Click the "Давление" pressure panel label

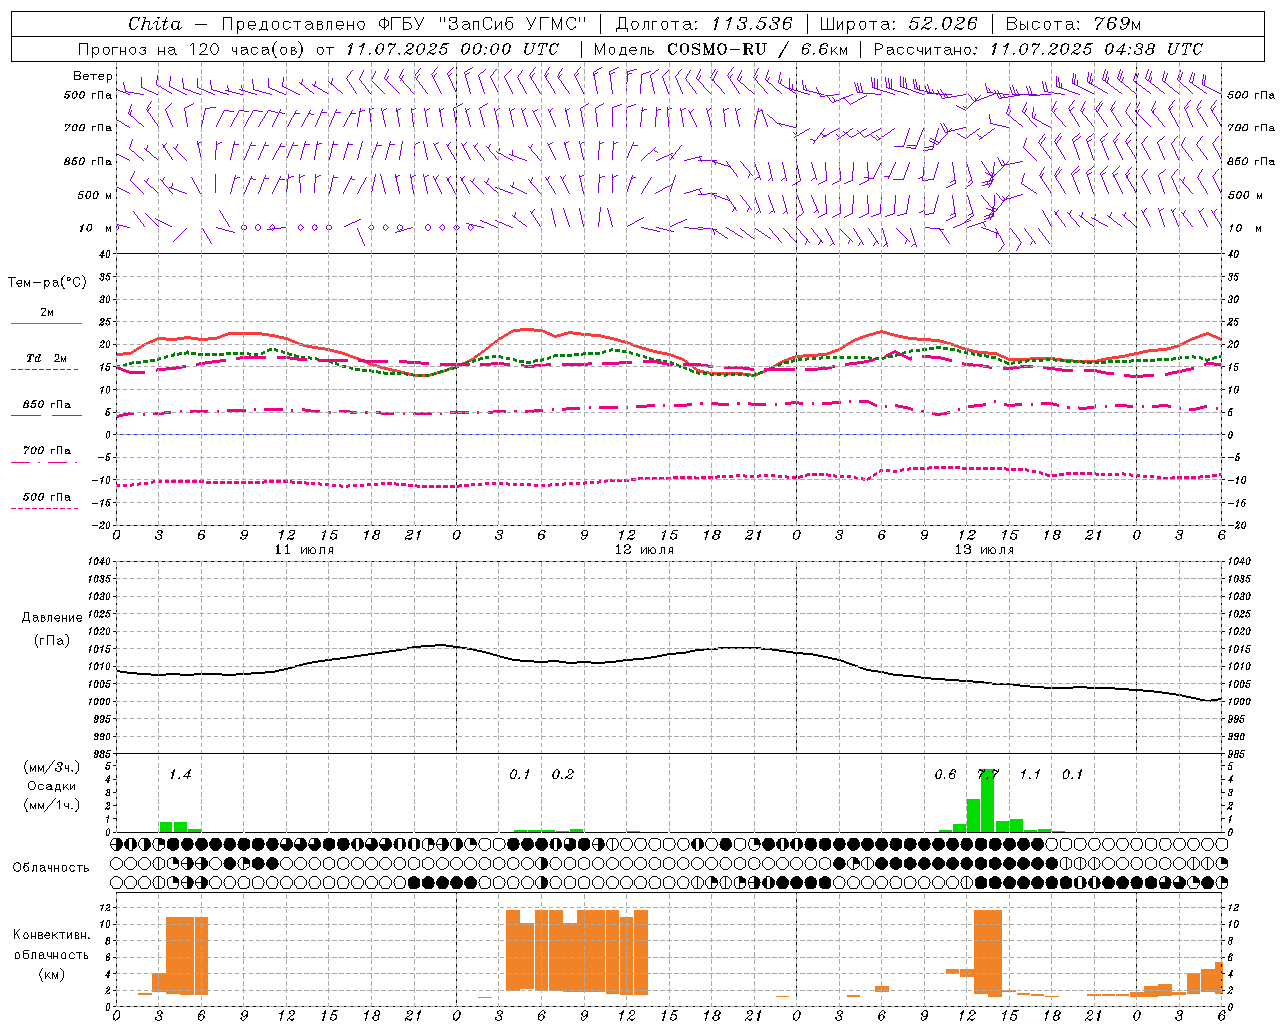[x=52, y=618]
